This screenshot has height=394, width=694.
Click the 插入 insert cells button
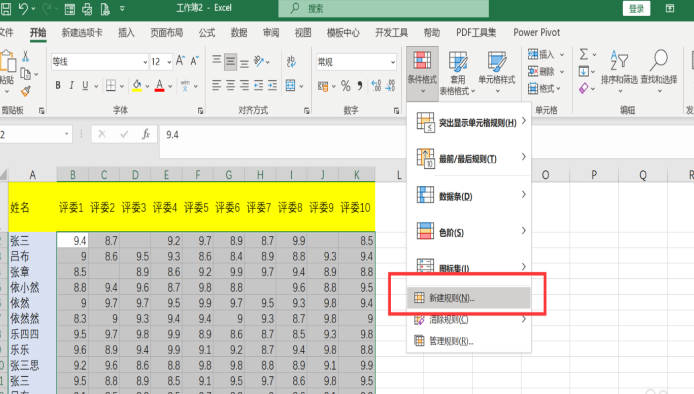(x=546, y=54)
